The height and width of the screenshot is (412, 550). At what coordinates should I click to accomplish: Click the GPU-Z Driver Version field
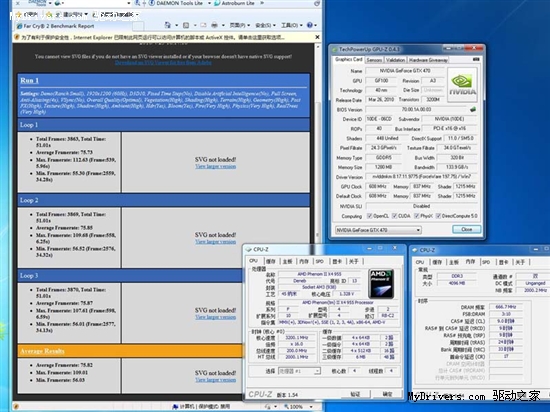pyautogui.click(x=421, y=177)
